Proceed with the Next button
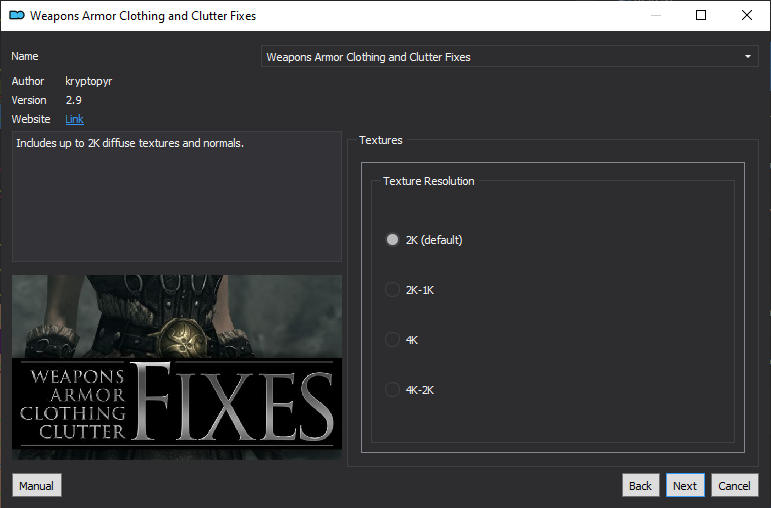771x508 pixels. pos(685,485)
